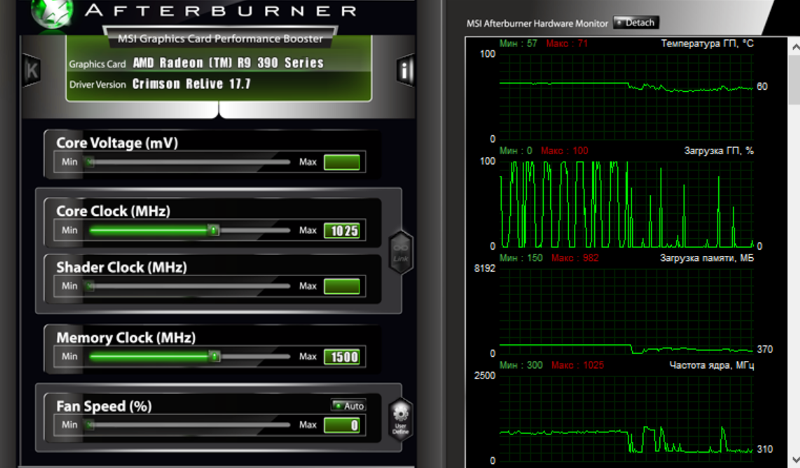Image resolution: width=800 pixels, height=468 pixels.
Task: Toggle Auto fan speed mode
Action: (x=348, y=406)
